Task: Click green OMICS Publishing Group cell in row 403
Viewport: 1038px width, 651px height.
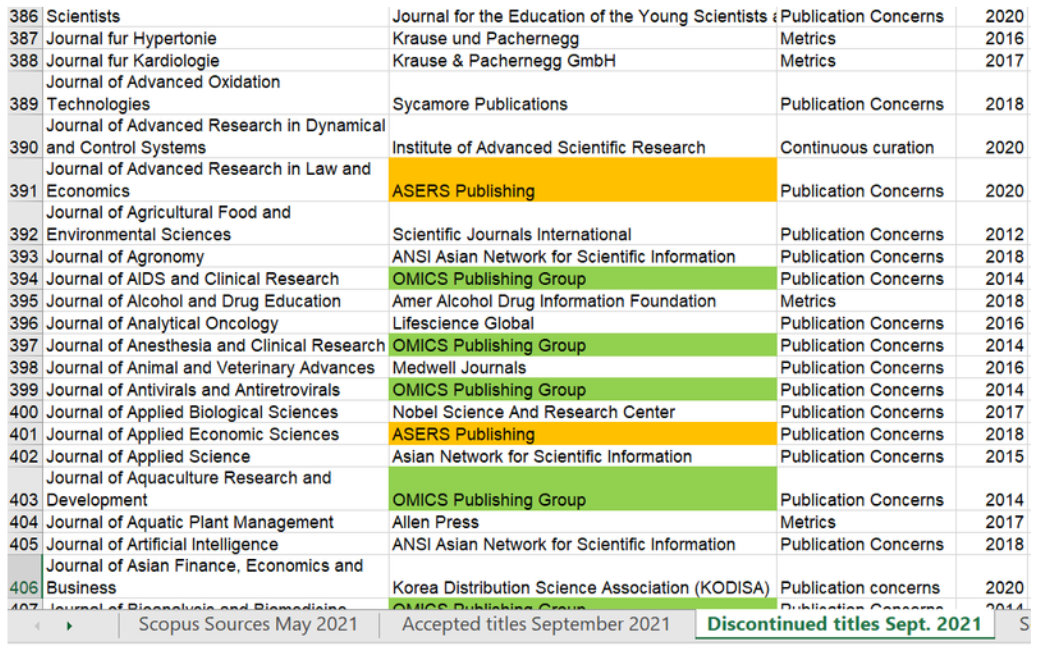Action: (x=583, y=489)
